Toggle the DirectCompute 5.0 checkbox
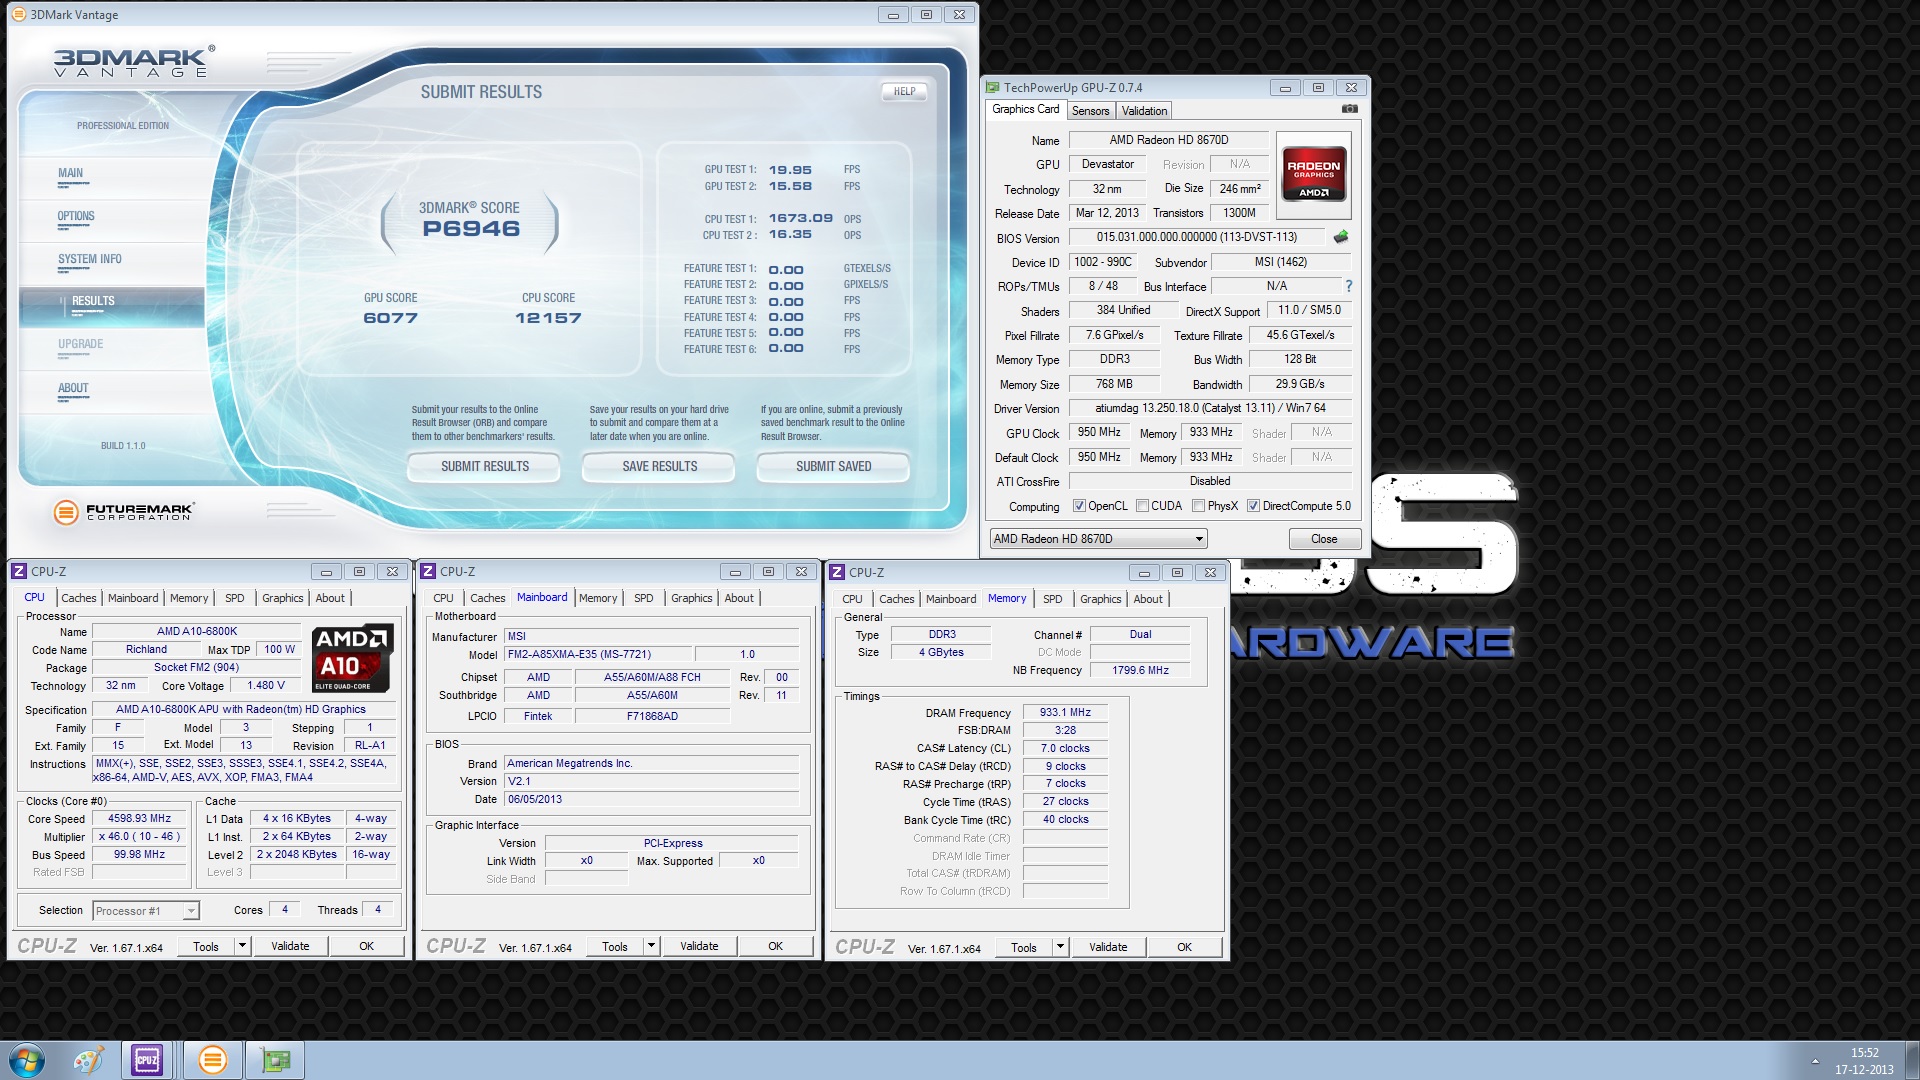The height and width of the screenshot is (1080, 1920). pos(1253,506)
